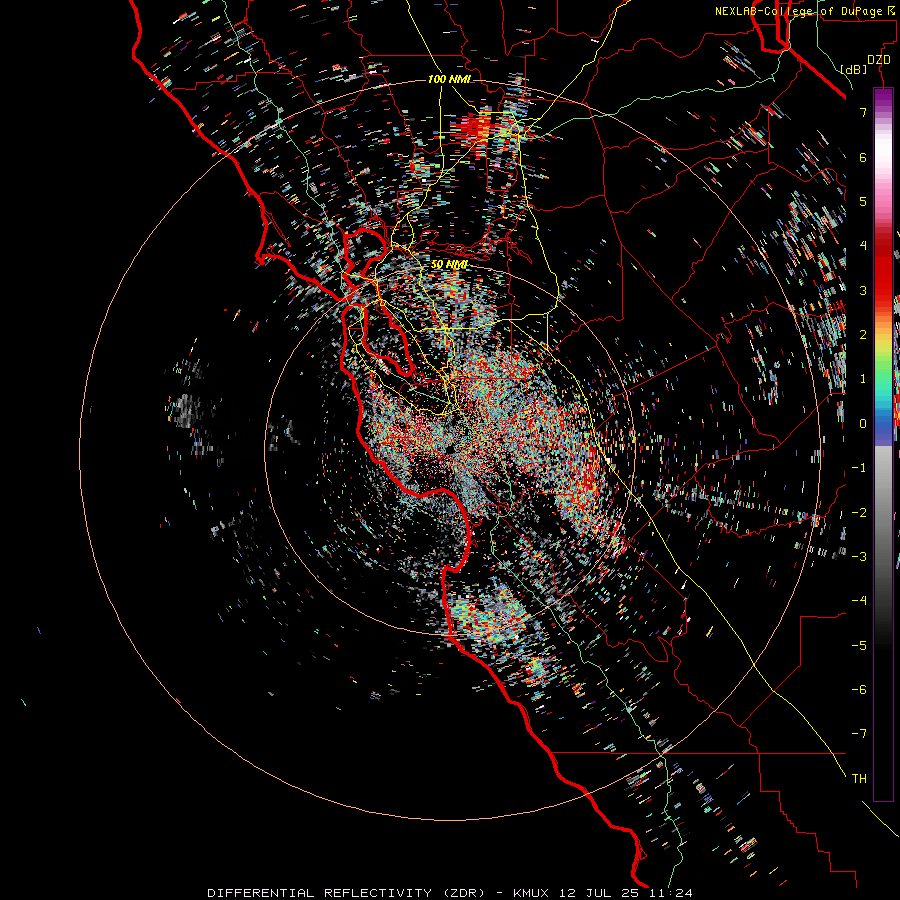Click the "6" value on the dB scale
Image resolution: width=900 pixels, height=900 pixels.
pos(863,157)
